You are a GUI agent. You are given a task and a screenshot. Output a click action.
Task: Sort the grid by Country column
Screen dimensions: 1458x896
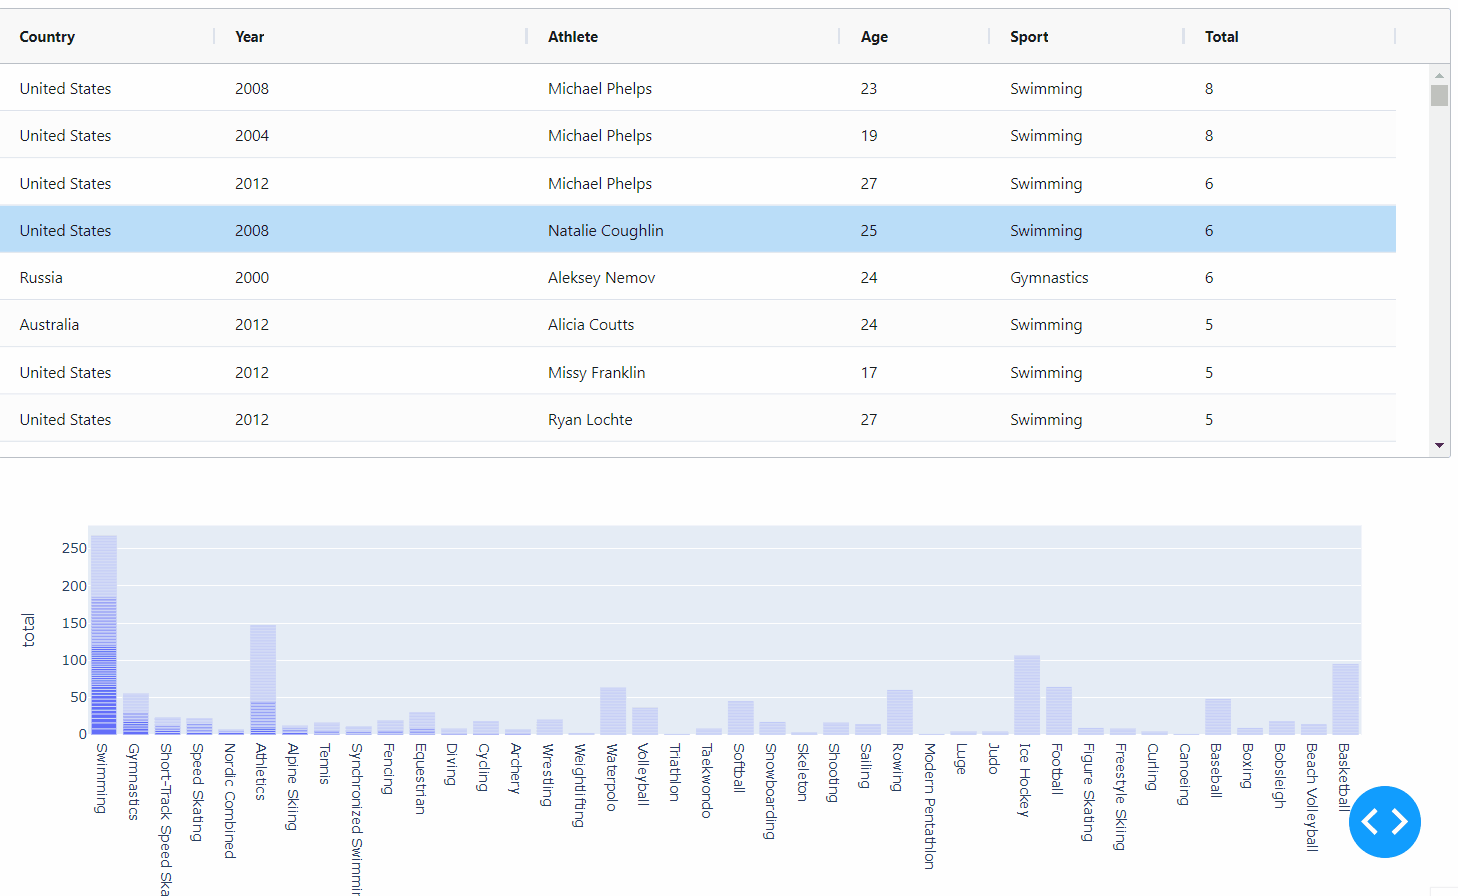[x=47, y=36]
